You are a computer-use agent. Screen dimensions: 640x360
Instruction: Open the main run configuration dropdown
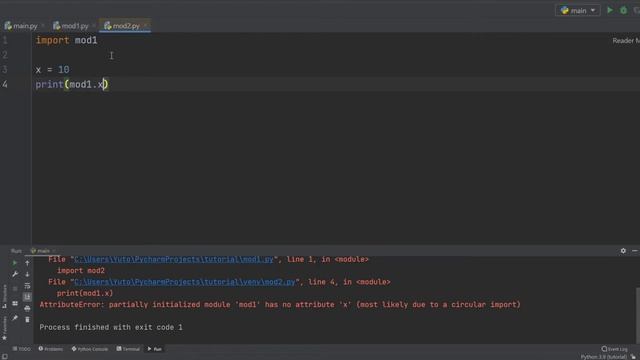tap(578, 11)
